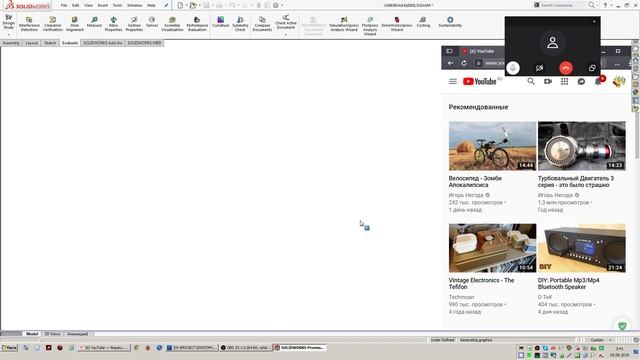Expand the Options gear dropdown arrow
Viewport: 640px width, 360px height.
(x=282, y=5)
